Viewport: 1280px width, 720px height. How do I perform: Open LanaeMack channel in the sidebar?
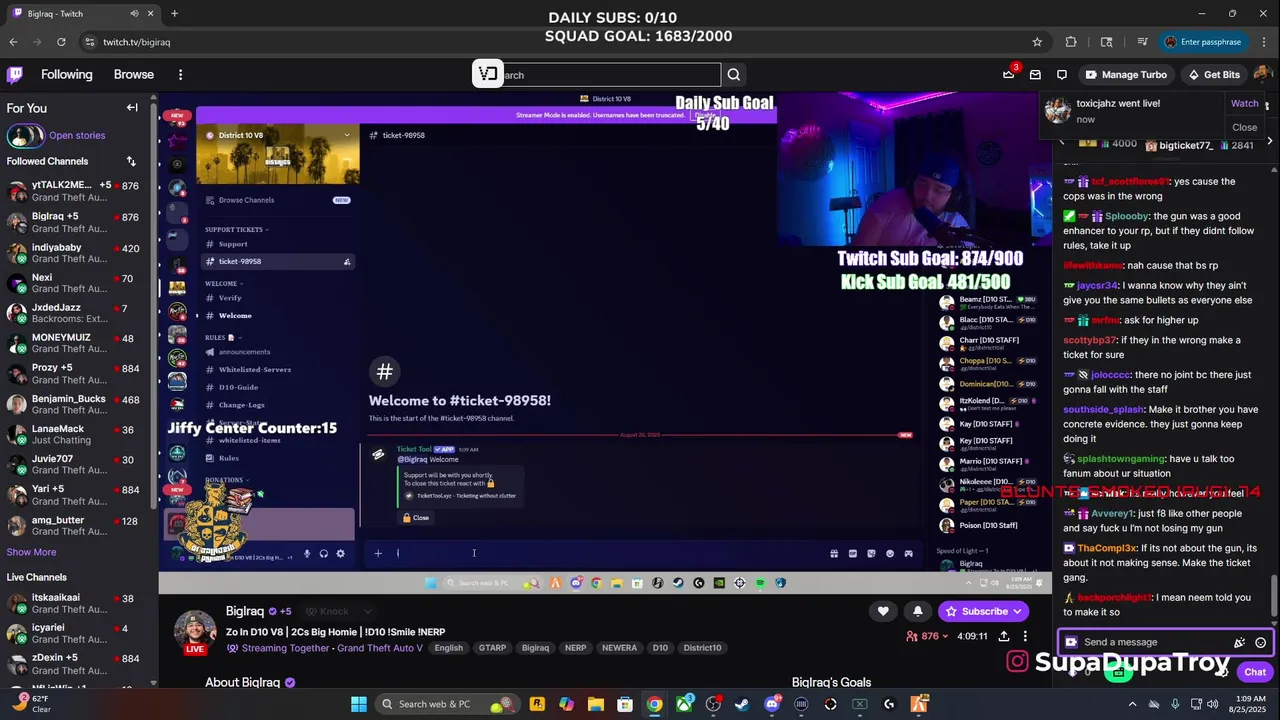pos(78,435)
